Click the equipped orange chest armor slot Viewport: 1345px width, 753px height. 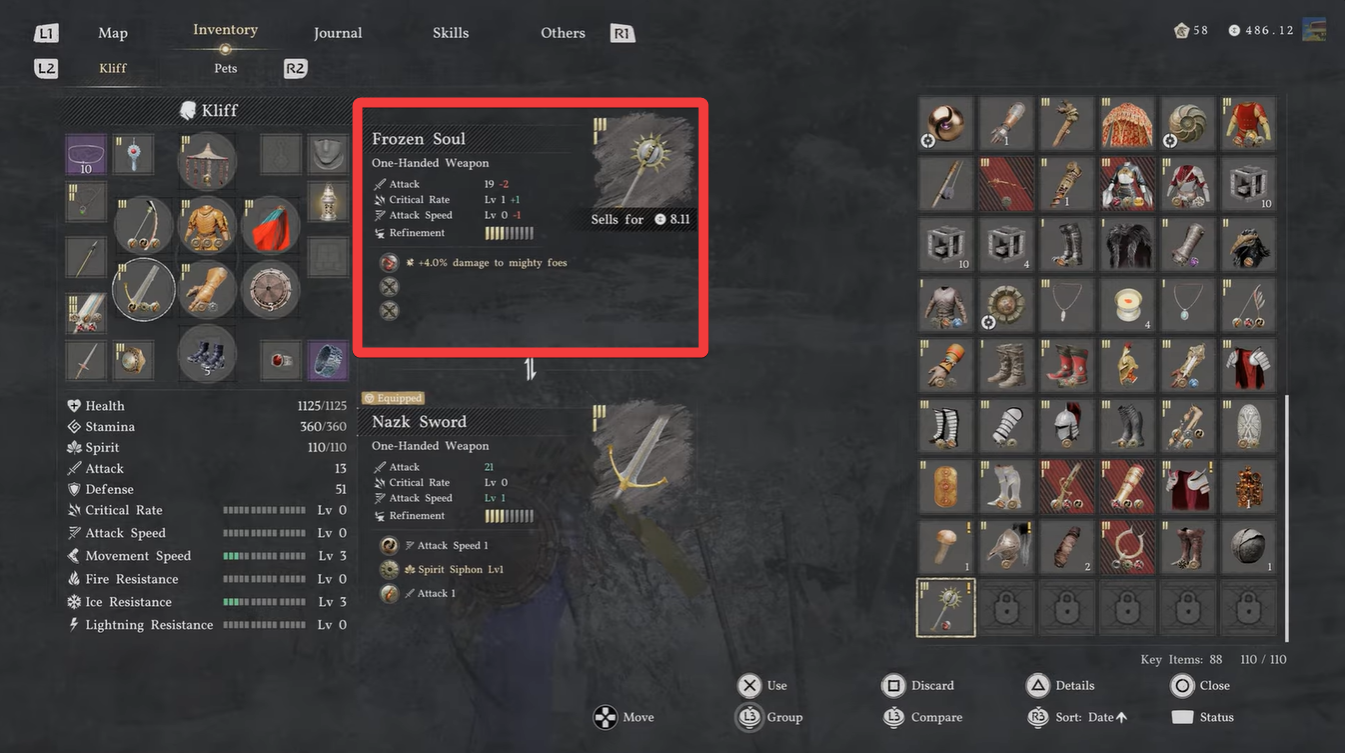pos(207,226)
